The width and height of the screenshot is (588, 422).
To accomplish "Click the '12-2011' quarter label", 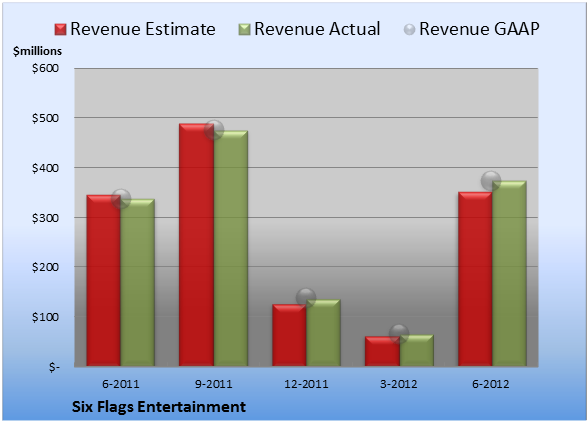I will pyautogui.click(x=306, y=384).
